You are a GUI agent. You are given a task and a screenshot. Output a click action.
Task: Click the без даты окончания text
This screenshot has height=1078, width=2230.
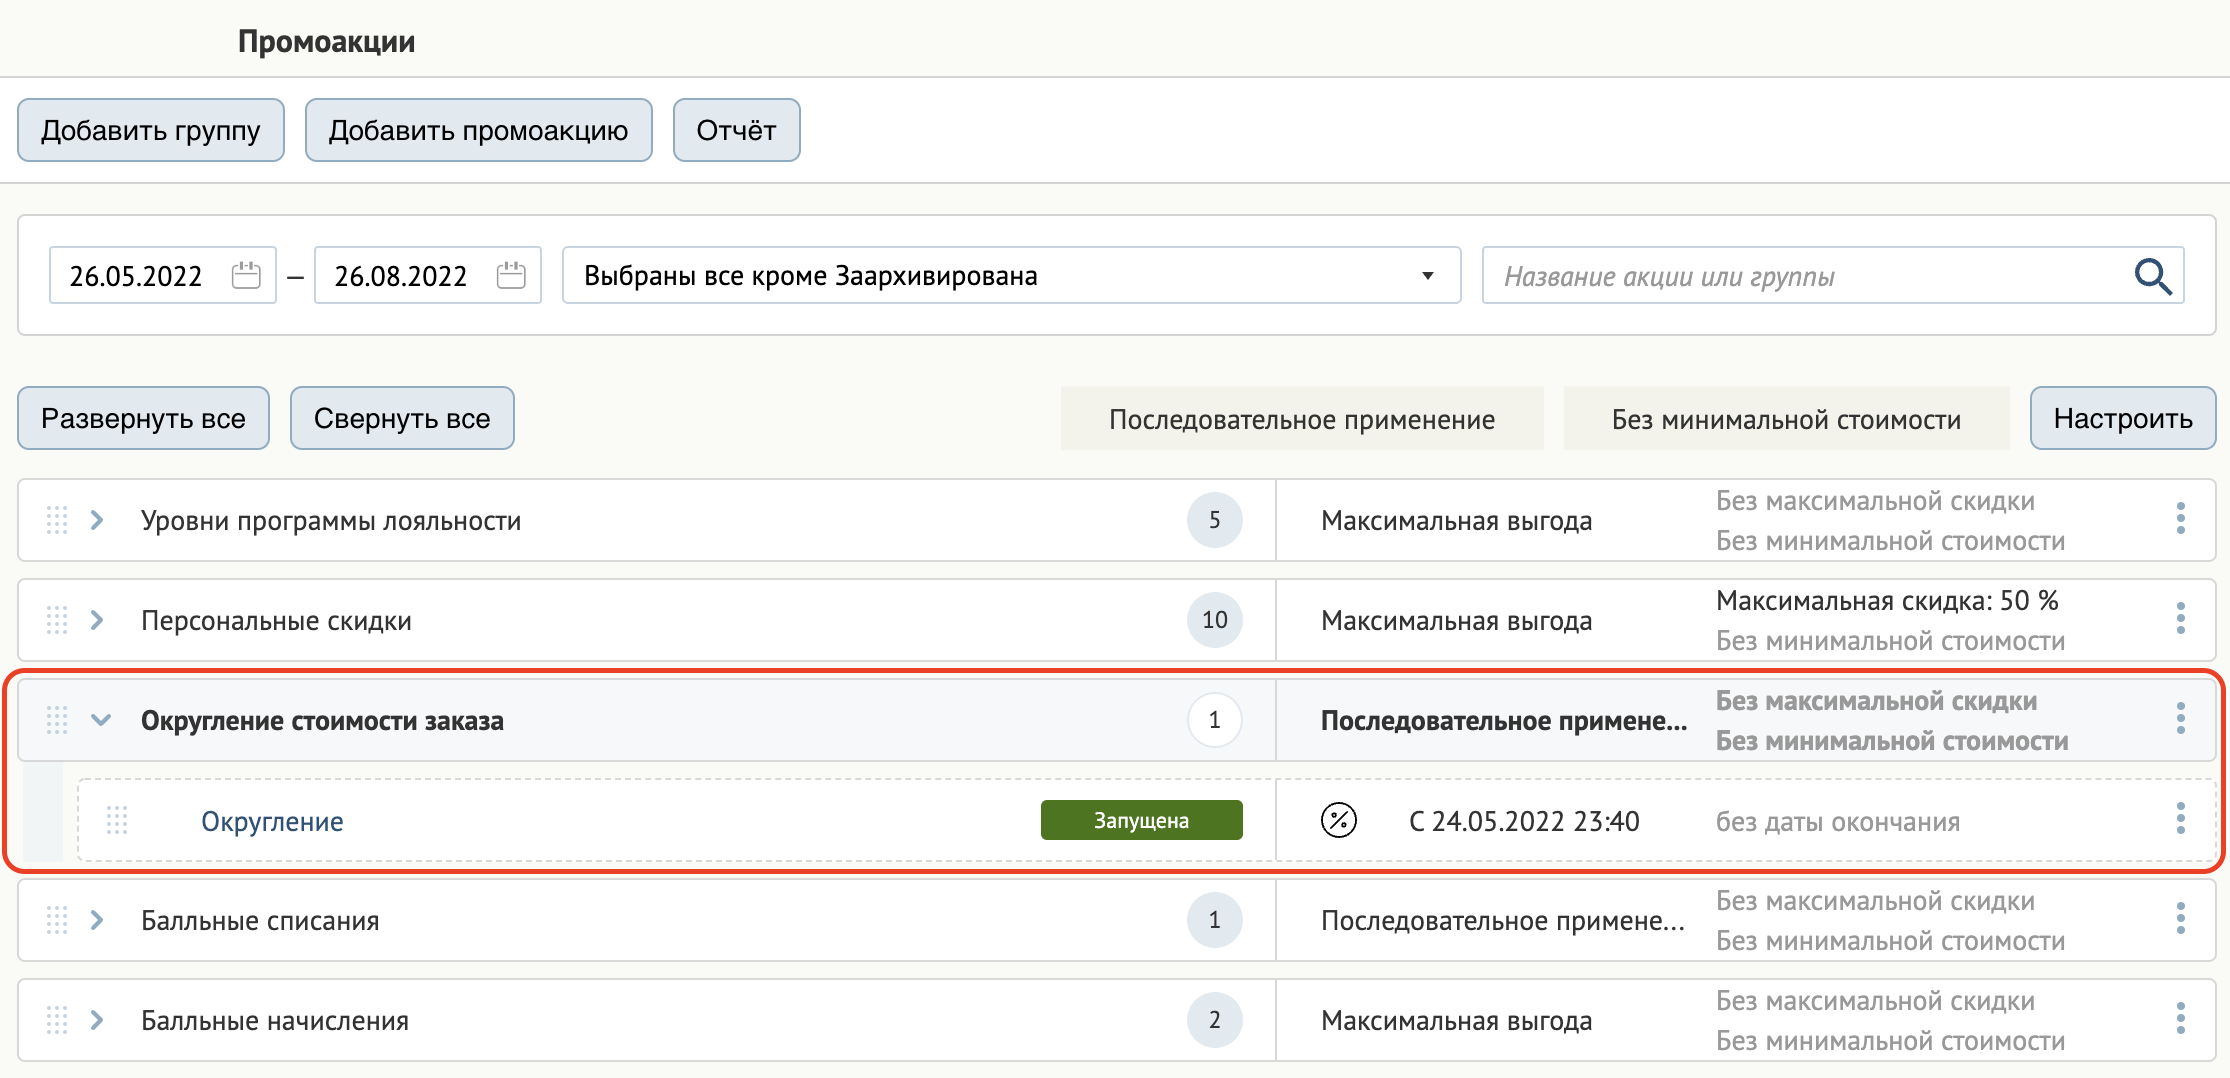coord(1838,822)
